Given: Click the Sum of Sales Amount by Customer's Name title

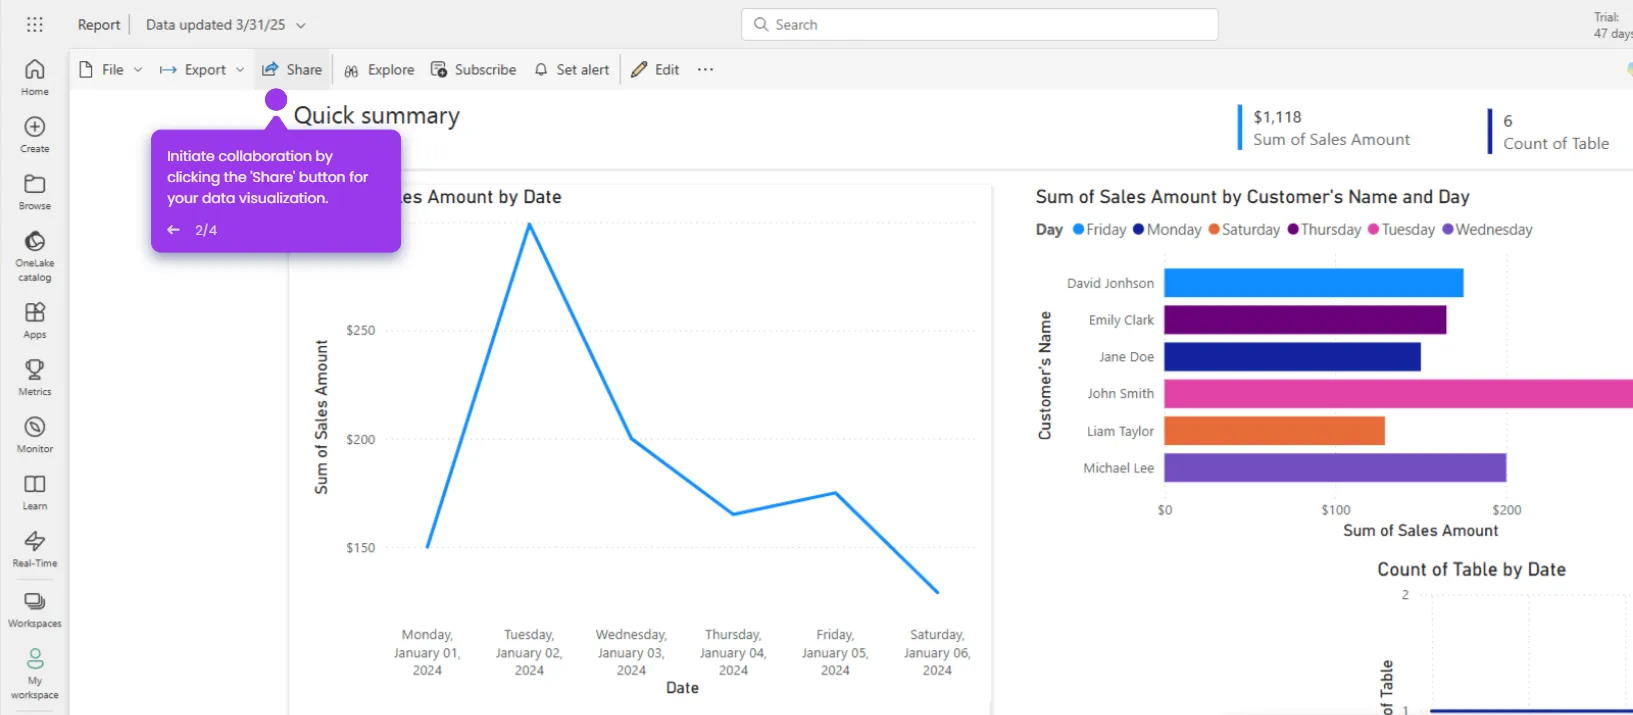Looking at the screenshot, I should point(1252,197).
